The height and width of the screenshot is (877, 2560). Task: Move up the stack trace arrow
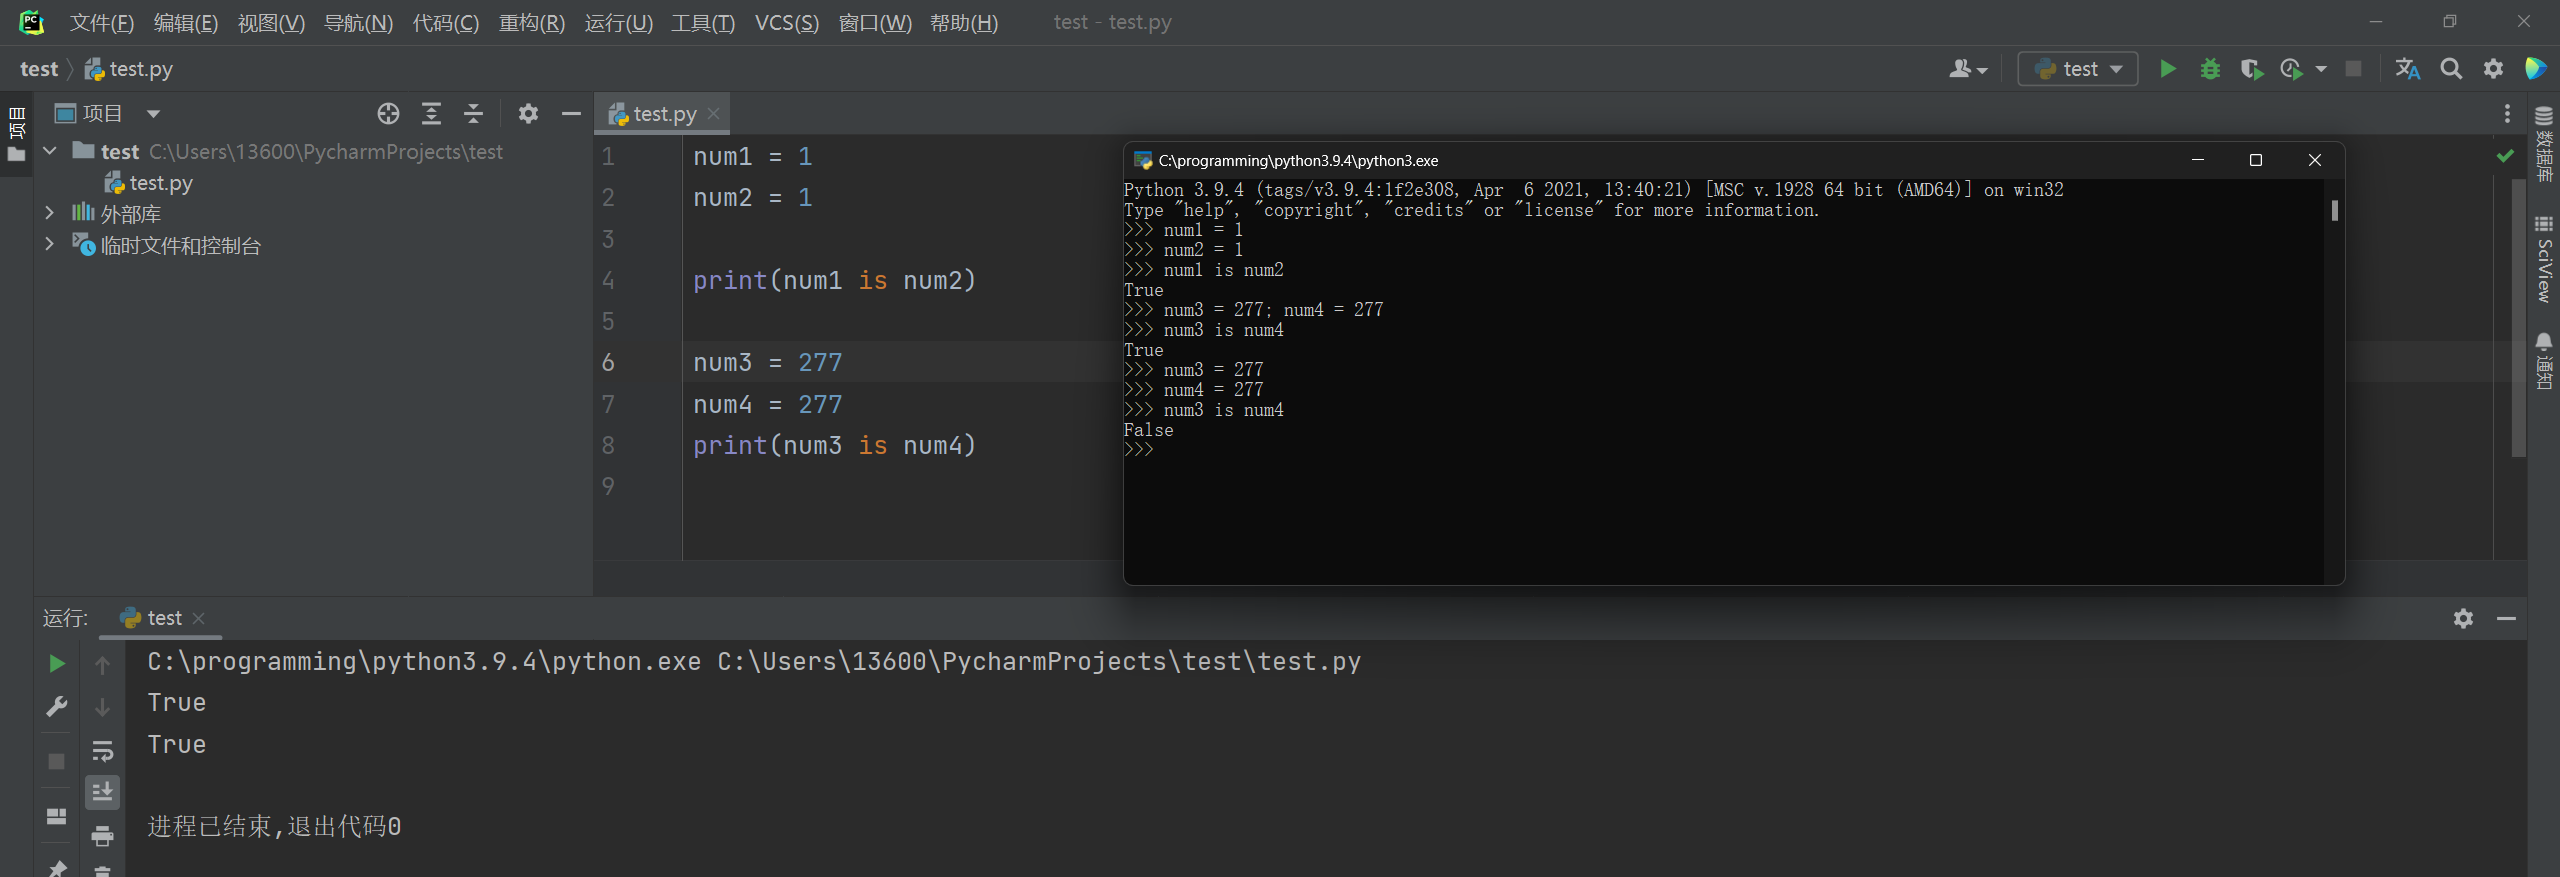[x=102, y=665]
